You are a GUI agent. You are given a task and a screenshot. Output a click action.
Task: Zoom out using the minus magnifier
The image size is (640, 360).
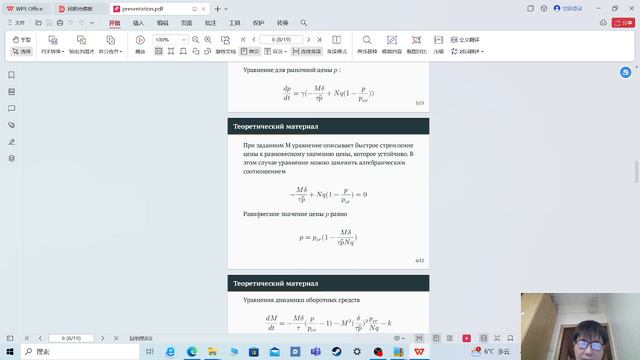(196, 40)
